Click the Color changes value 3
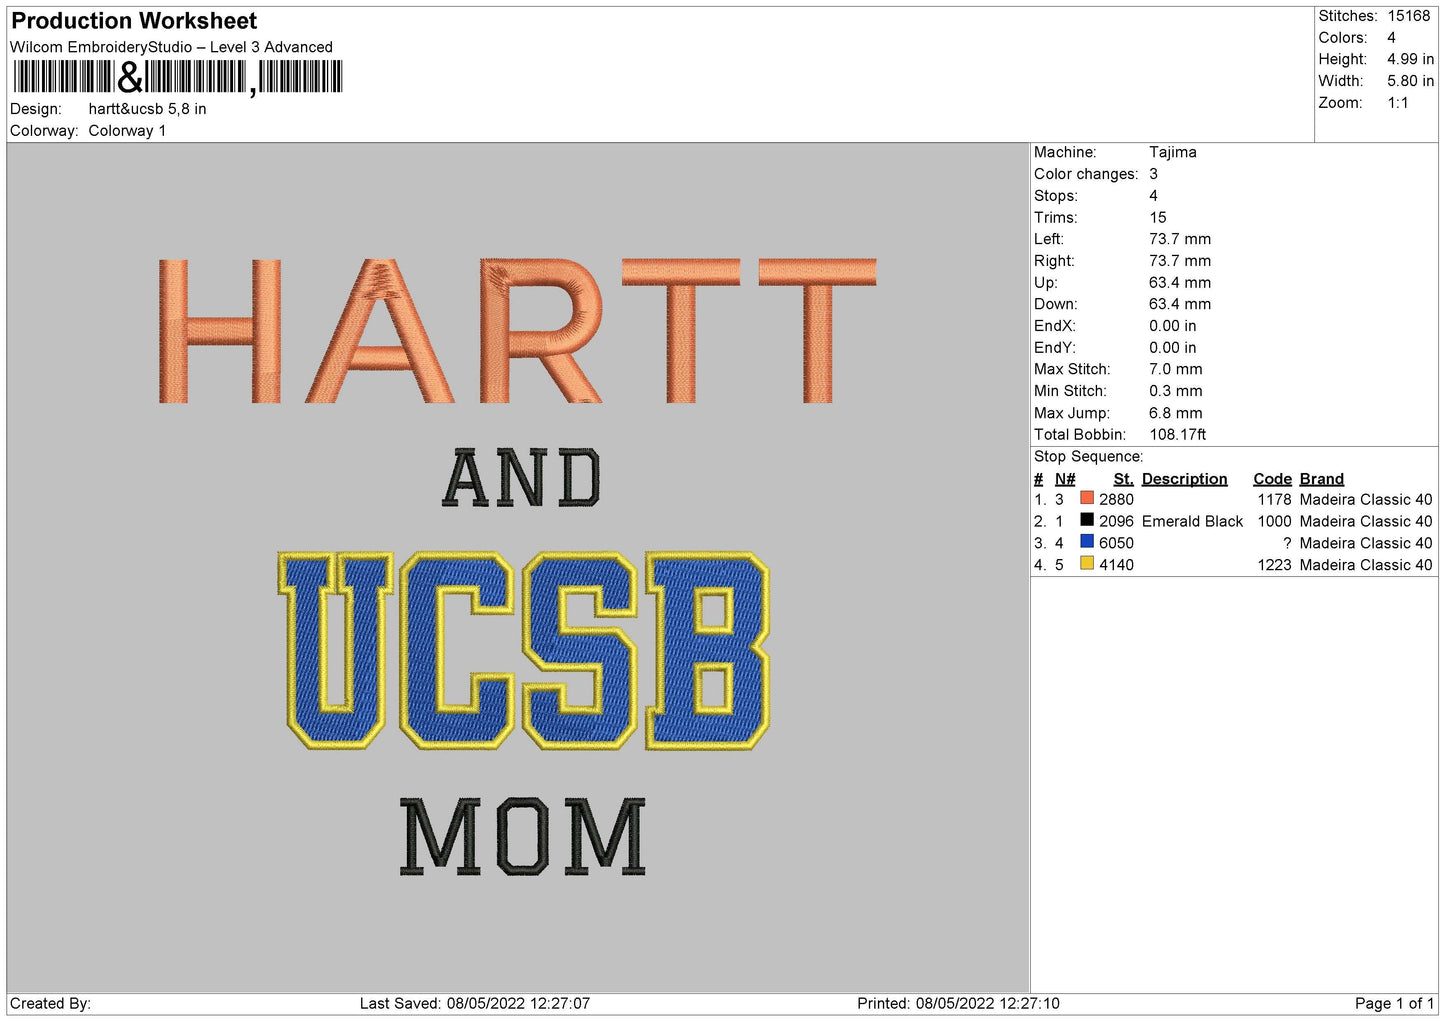The width and height of the screenshot is (1445, 1021). pos(1153,174)
